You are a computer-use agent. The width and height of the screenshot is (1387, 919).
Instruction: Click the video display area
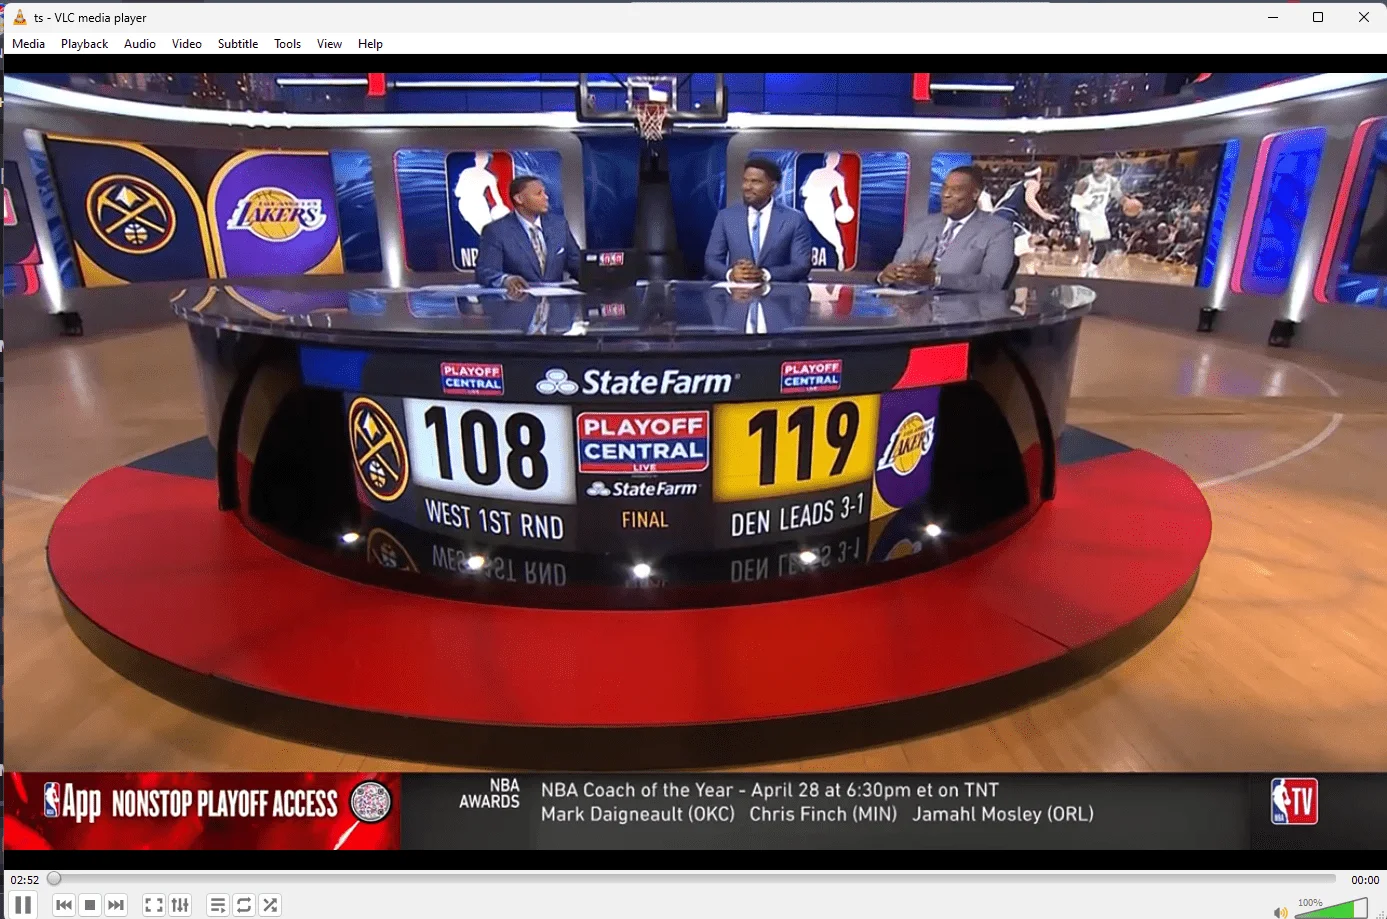click(694, 462)
